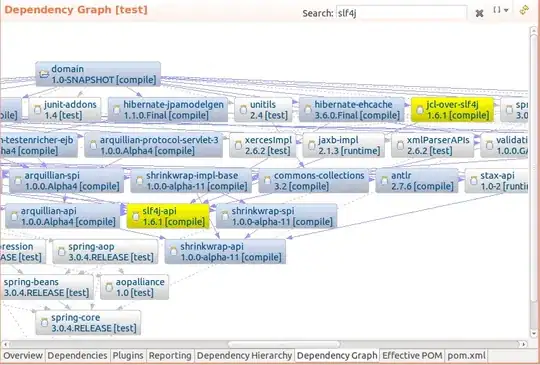Select the xmlParserAPIs 2.6.2 [test] label
Viewport: 540px width, 365px height.
438,145
